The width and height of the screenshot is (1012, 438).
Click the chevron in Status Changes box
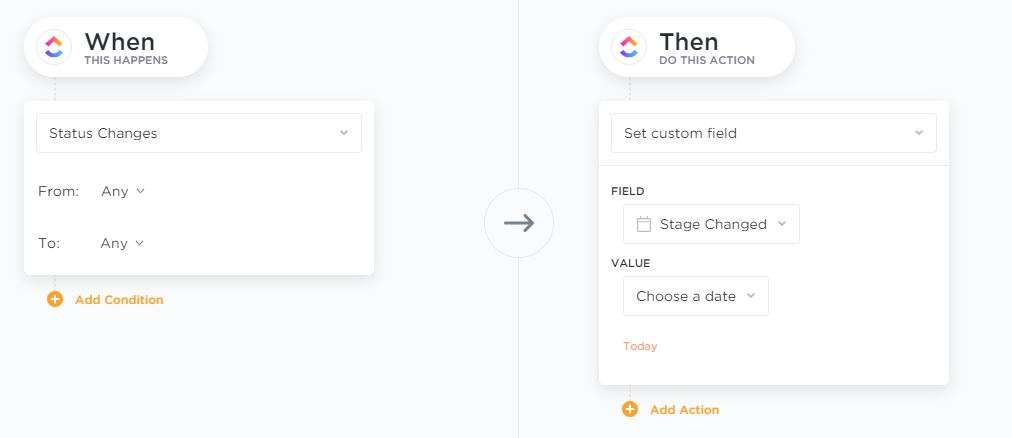[344, 133]
